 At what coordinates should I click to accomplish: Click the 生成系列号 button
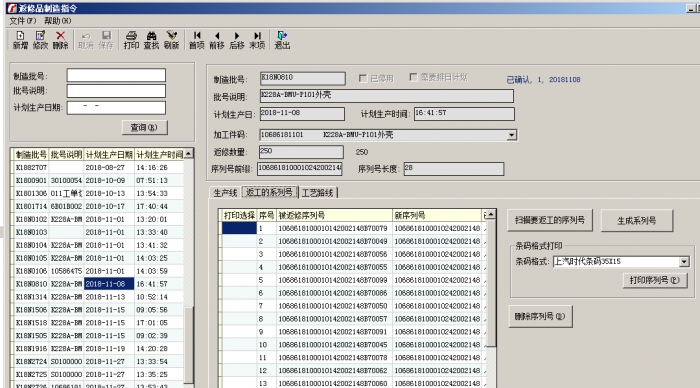tap(637, 220)
